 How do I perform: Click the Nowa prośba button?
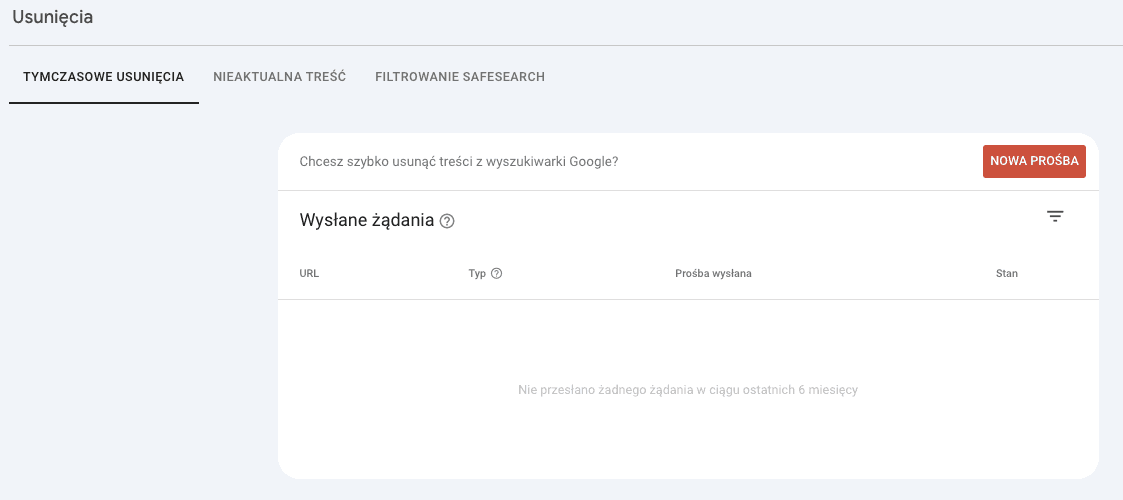point(1034,161)
